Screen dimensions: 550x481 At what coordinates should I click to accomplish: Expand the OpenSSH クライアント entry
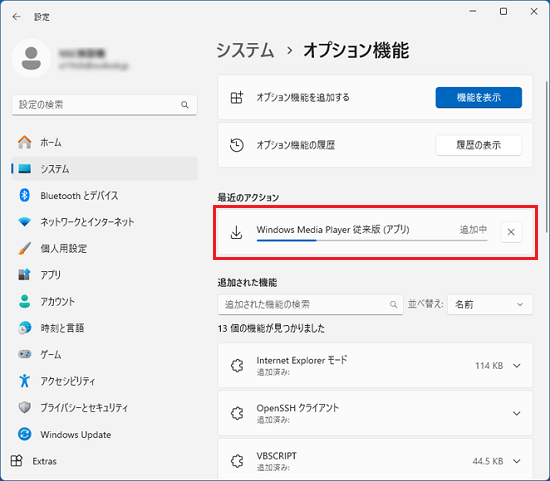tap(517, 413)
